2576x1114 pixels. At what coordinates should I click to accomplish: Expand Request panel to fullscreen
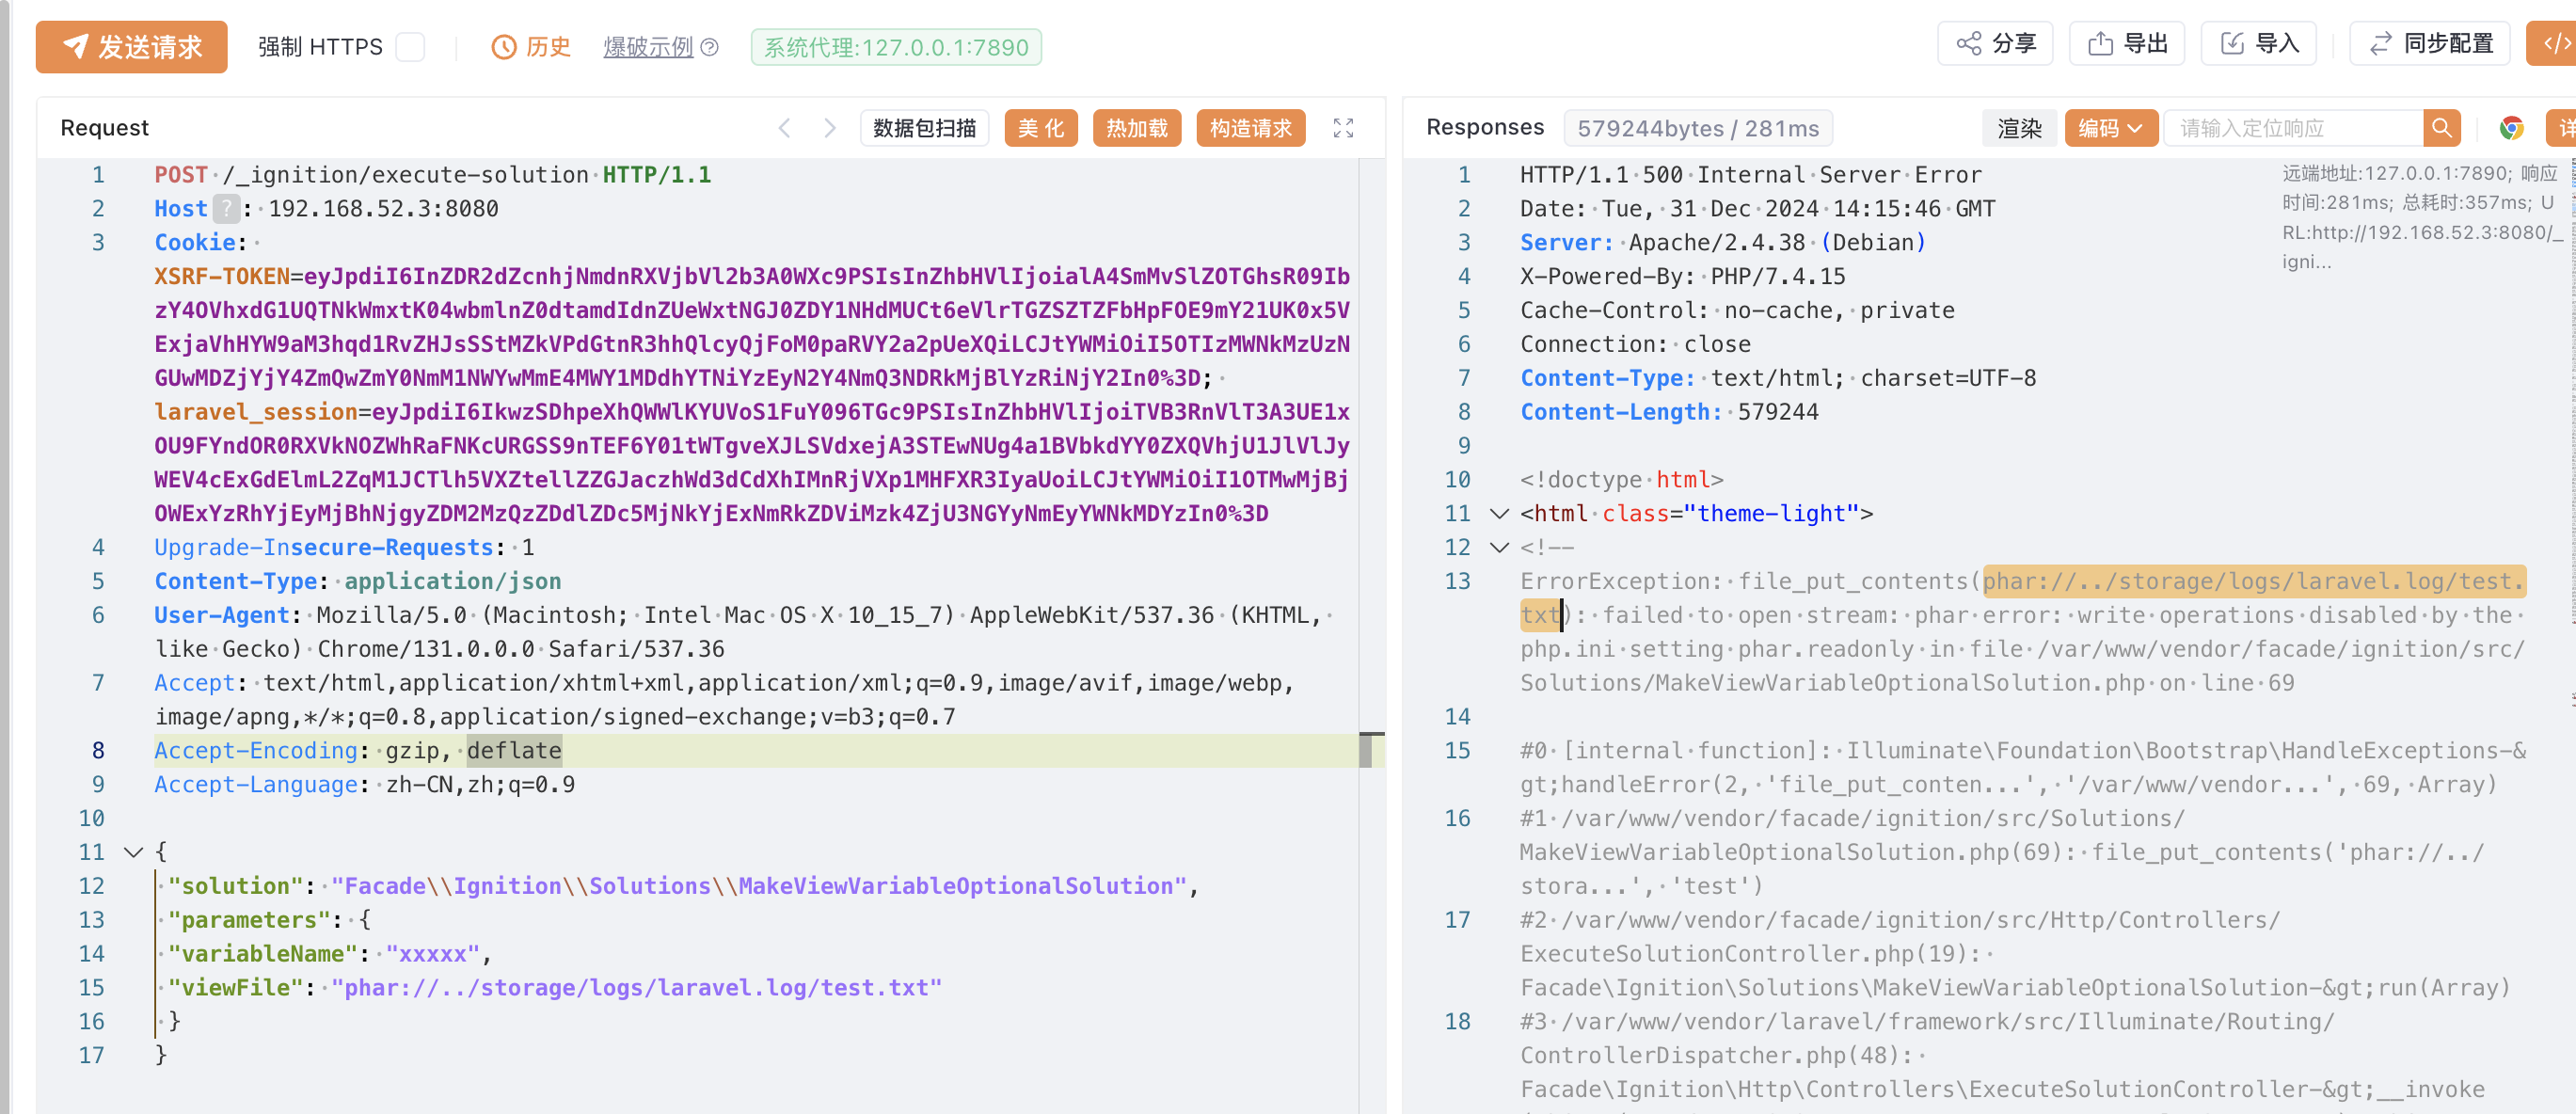coord(1343,128)
